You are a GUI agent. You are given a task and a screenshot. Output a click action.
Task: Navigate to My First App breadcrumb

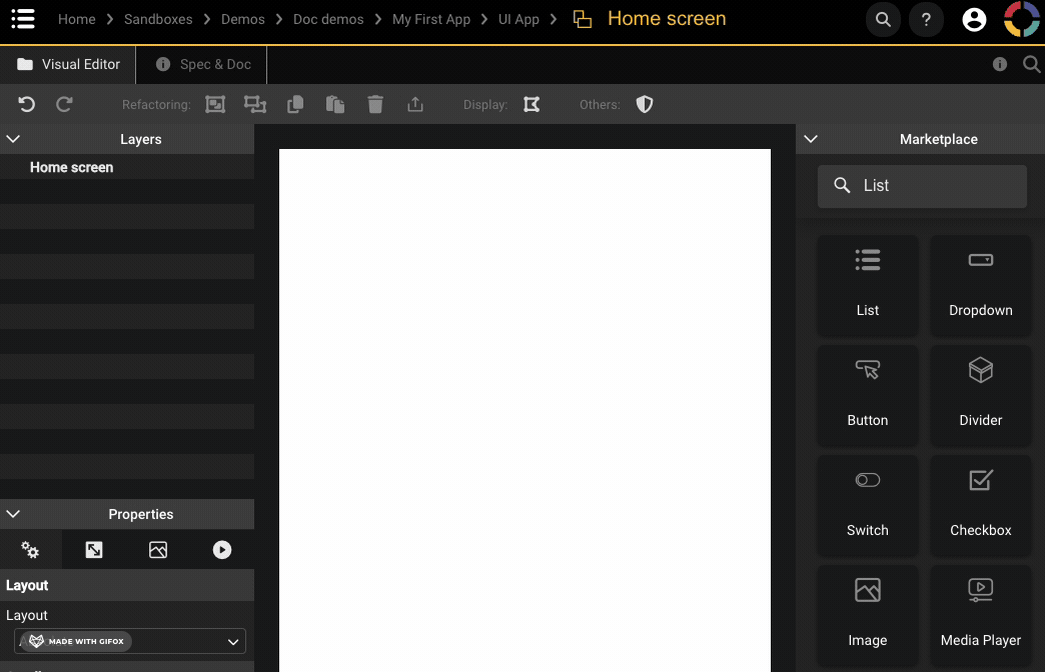click(x=431, y=19)
